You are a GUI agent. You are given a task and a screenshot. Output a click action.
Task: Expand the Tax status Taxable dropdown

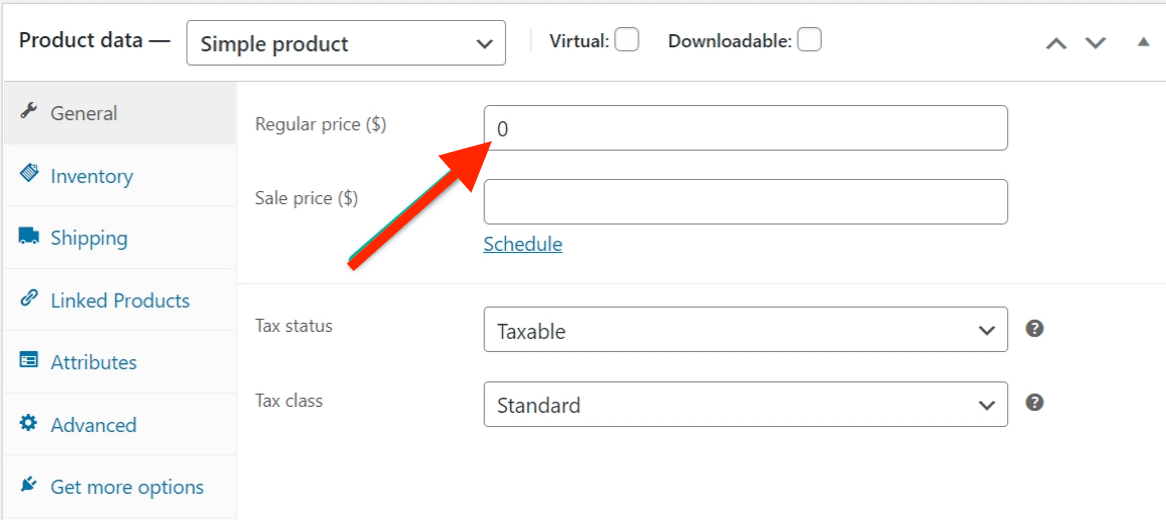[x=745, y=330]
